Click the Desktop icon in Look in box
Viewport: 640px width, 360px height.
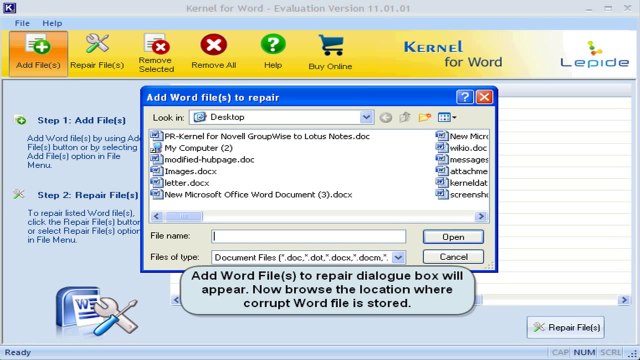[200, 118]
